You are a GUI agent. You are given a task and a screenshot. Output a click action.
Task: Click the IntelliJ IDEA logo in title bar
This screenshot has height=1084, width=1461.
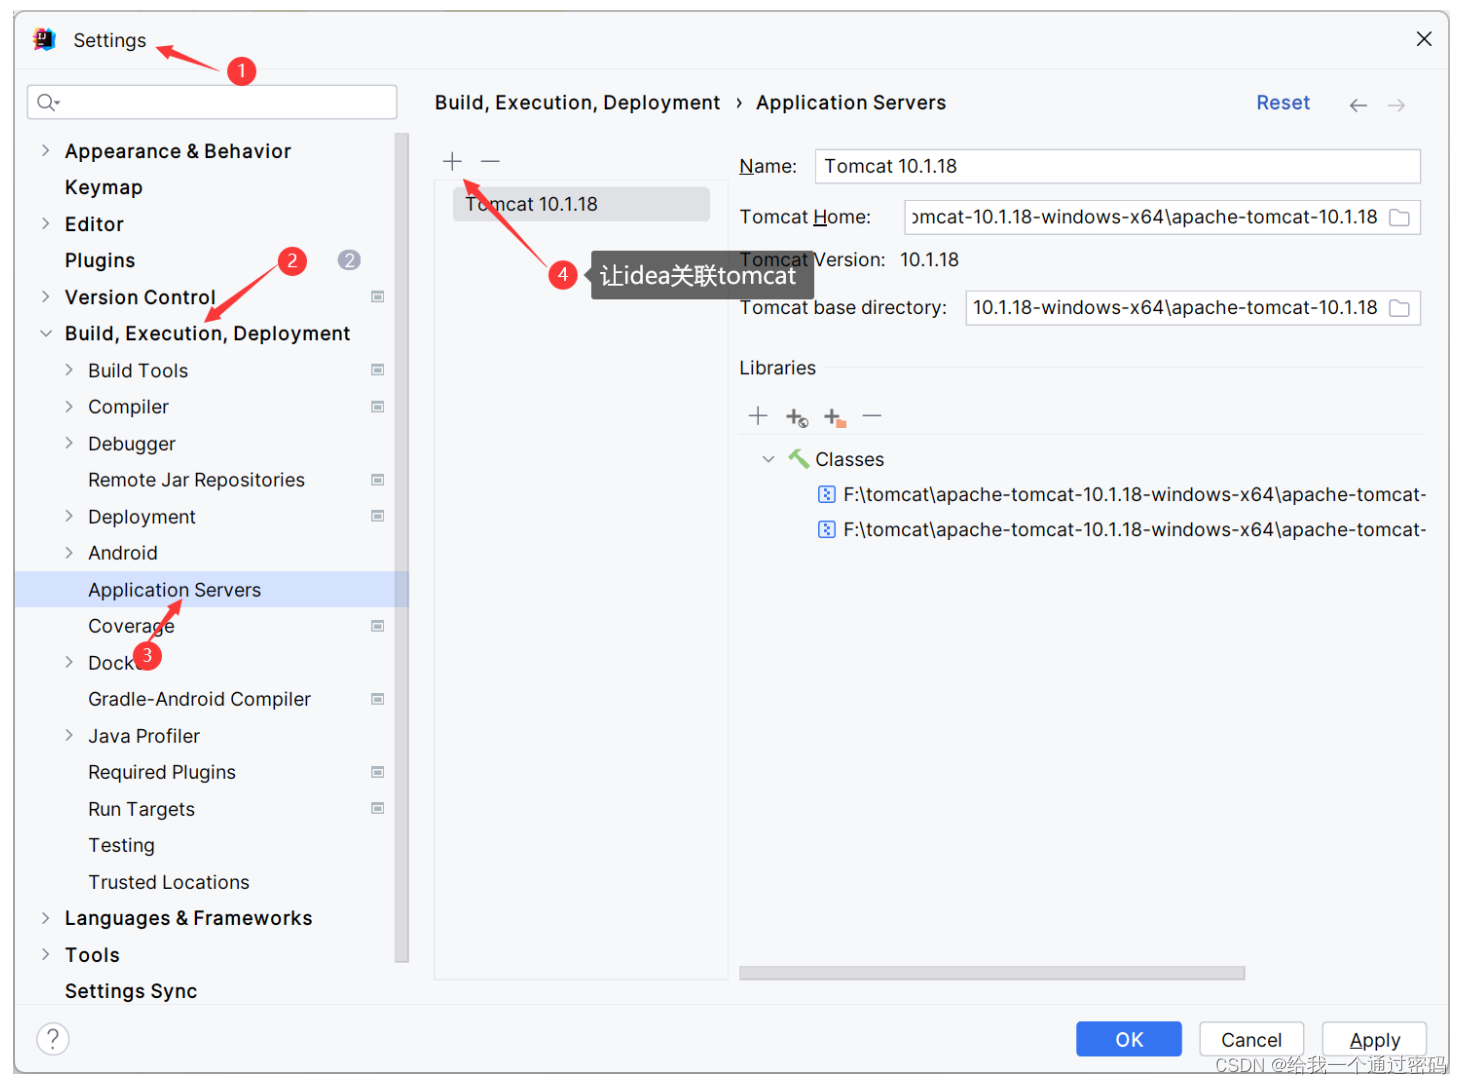[x=44, y=40]
